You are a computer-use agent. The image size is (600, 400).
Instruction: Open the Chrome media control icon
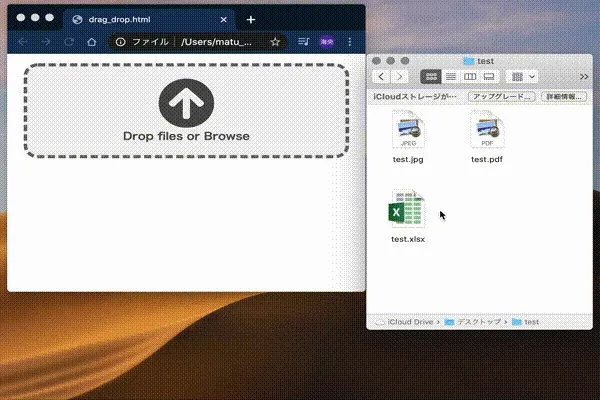(303, 43)
